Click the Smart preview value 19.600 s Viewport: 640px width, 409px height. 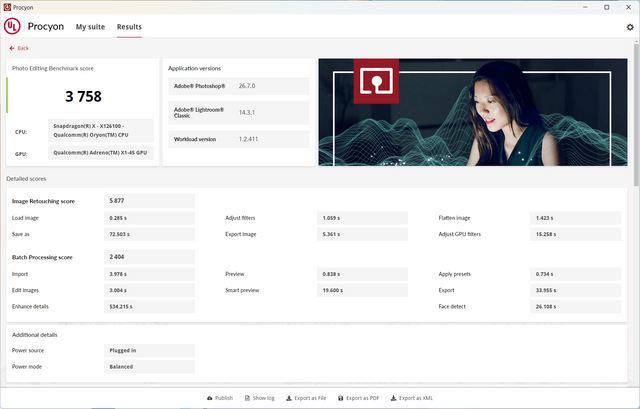[x=362, y=290]
